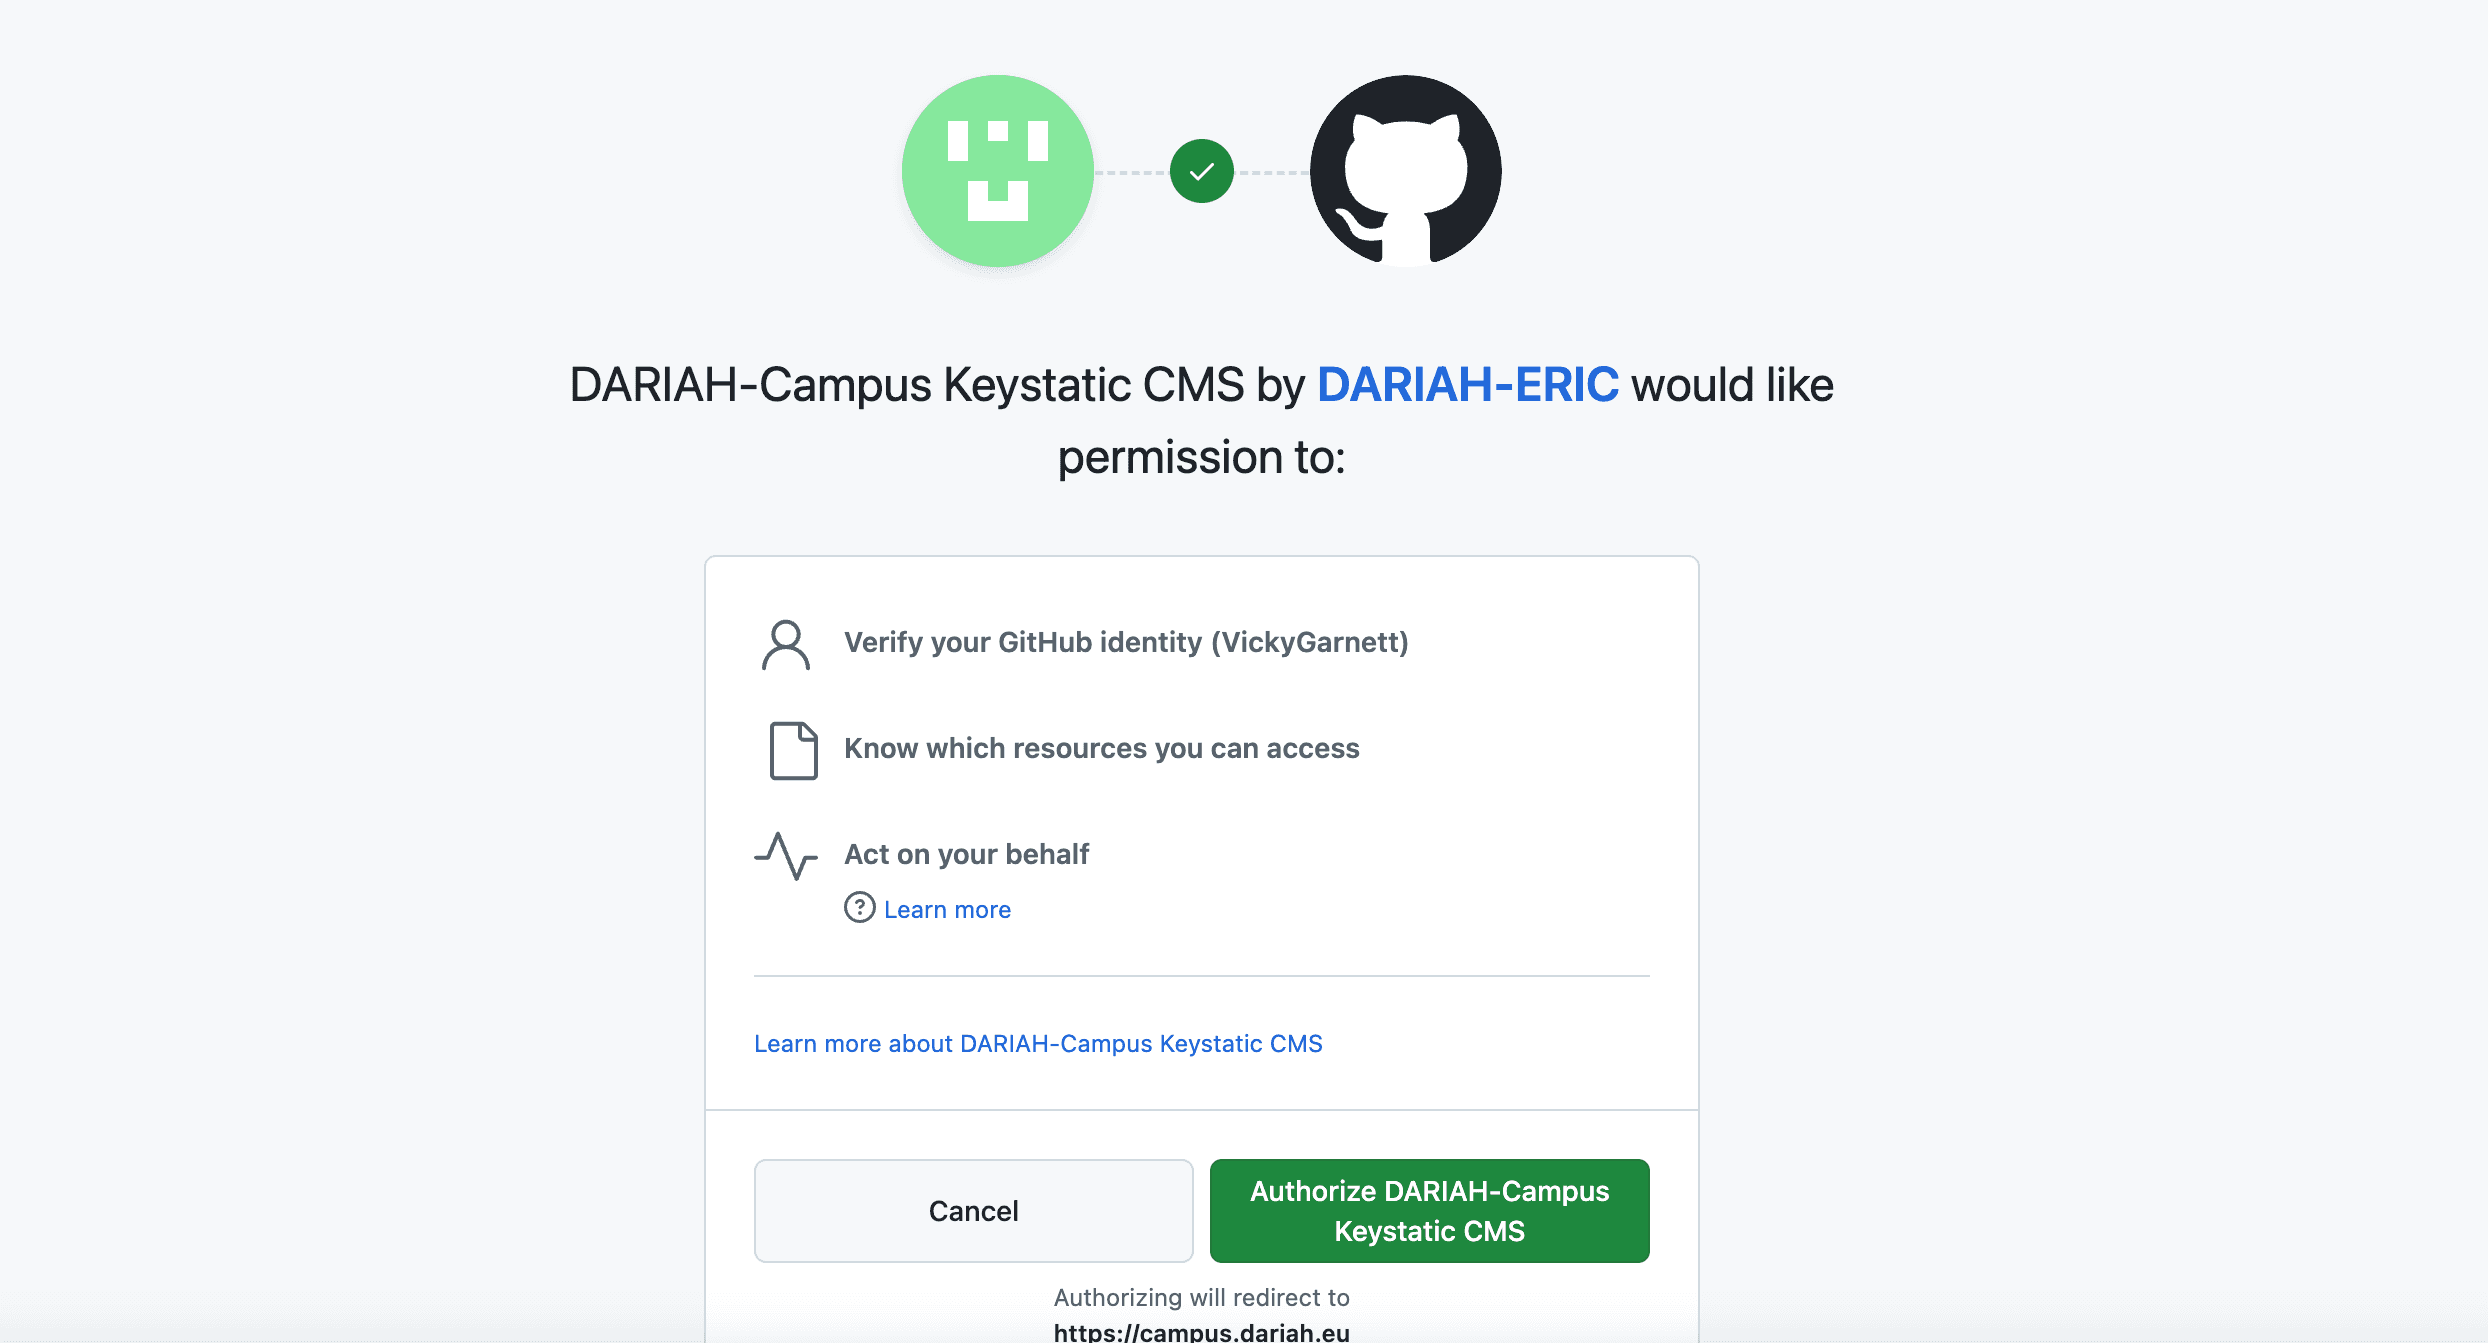Click the DARIAH-Campus Keystatic CMS heading title
The image size is (2488, 1343).
907,385
